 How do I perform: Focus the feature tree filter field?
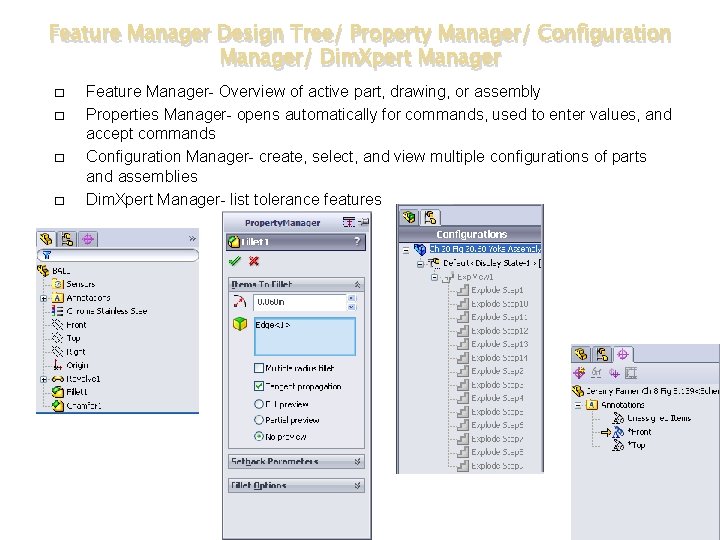click(x=118, y=255)
